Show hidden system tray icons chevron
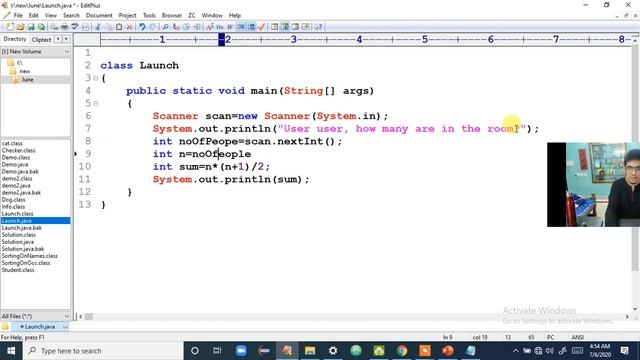This screenshot has height=360, width=640. [x=516, y=351]
